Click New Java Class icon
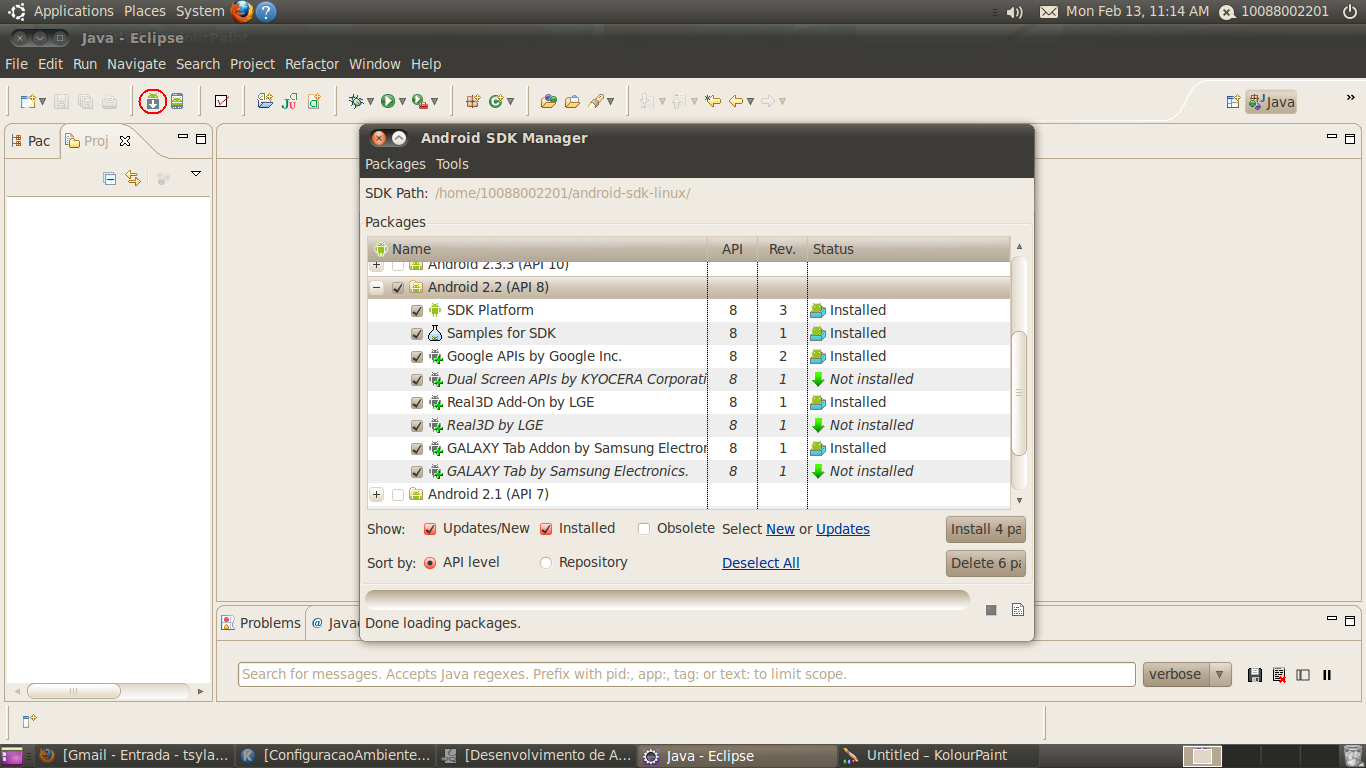Screen dimensions: 1366x768 (x=496, y=101)
